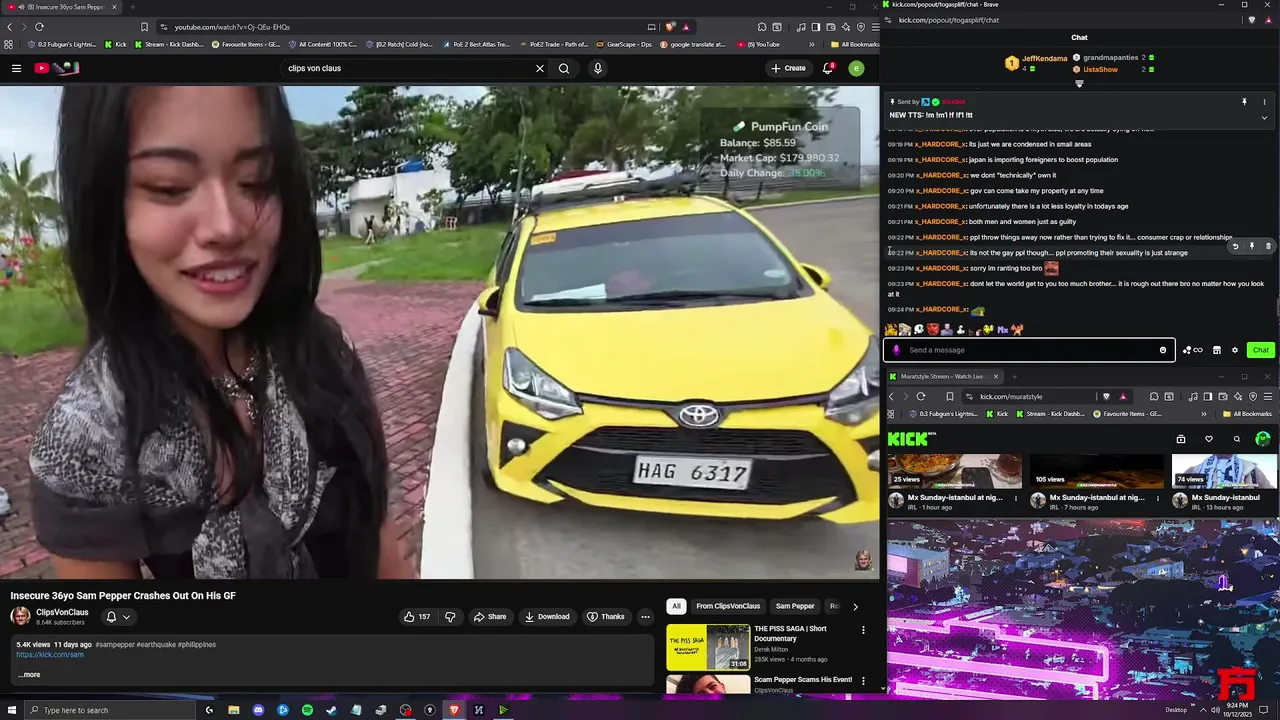The image size is (1280, 720).
Task: Open 'THE PISS SAGA' video thumbnail
Action: click(708, 647)
